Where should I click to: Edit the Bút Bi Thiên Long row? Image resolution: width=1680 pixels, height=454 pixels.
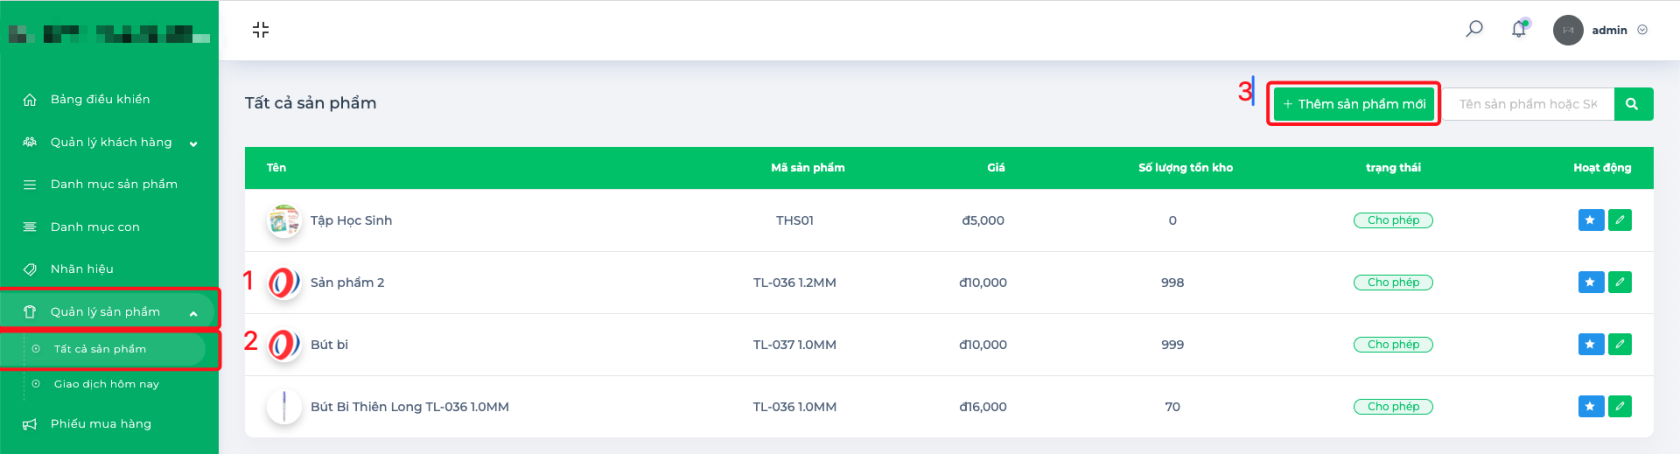pos(1620,406)
